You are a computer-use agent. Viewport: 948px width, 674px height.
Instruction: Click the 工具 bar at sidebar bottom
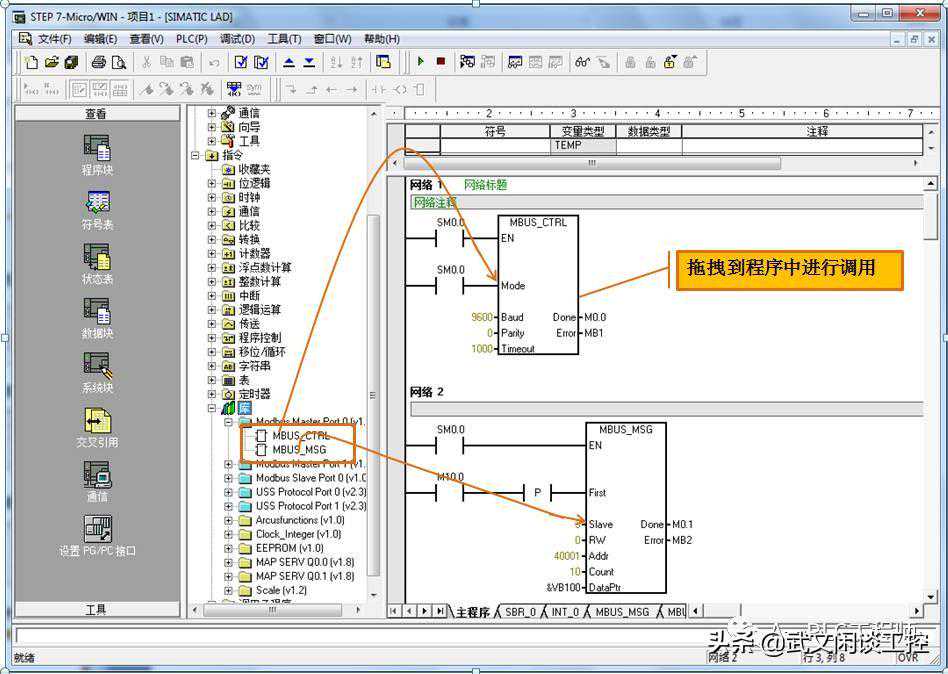[96, 609]
